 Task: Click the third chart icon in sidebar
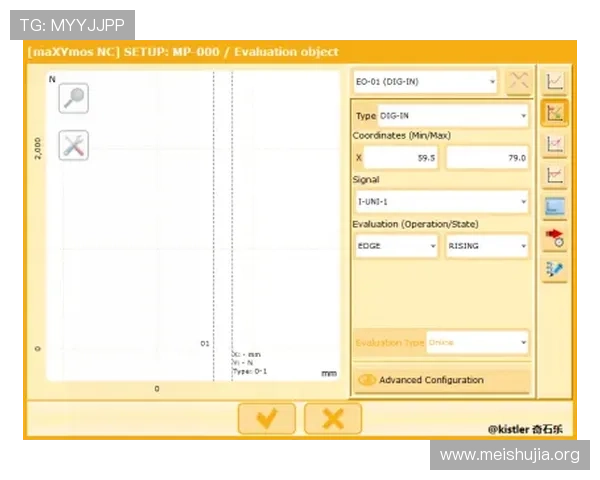555,144
